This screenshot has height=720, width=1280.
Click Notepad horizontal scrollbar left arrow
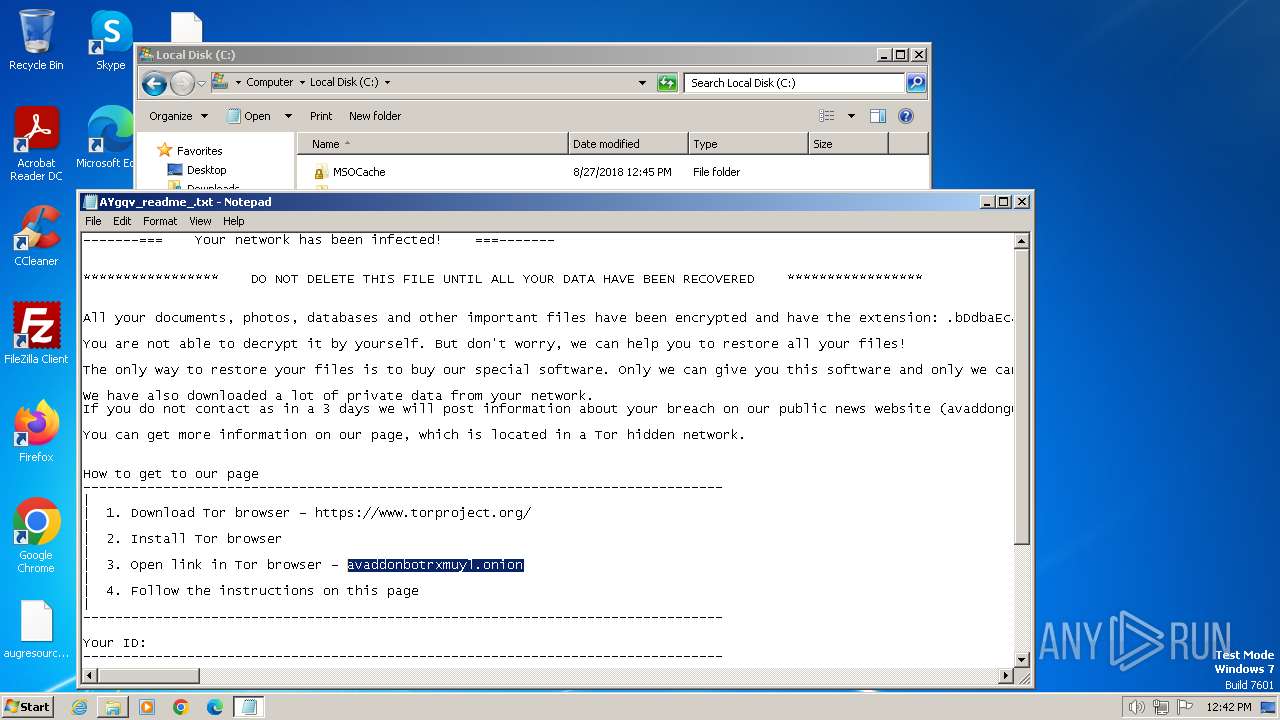90,676
